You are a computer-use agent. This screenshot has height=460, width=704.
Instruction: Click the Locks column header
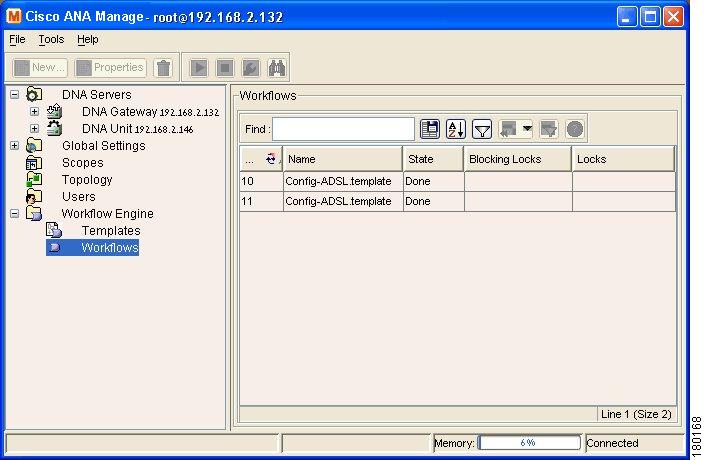(623, 159)
